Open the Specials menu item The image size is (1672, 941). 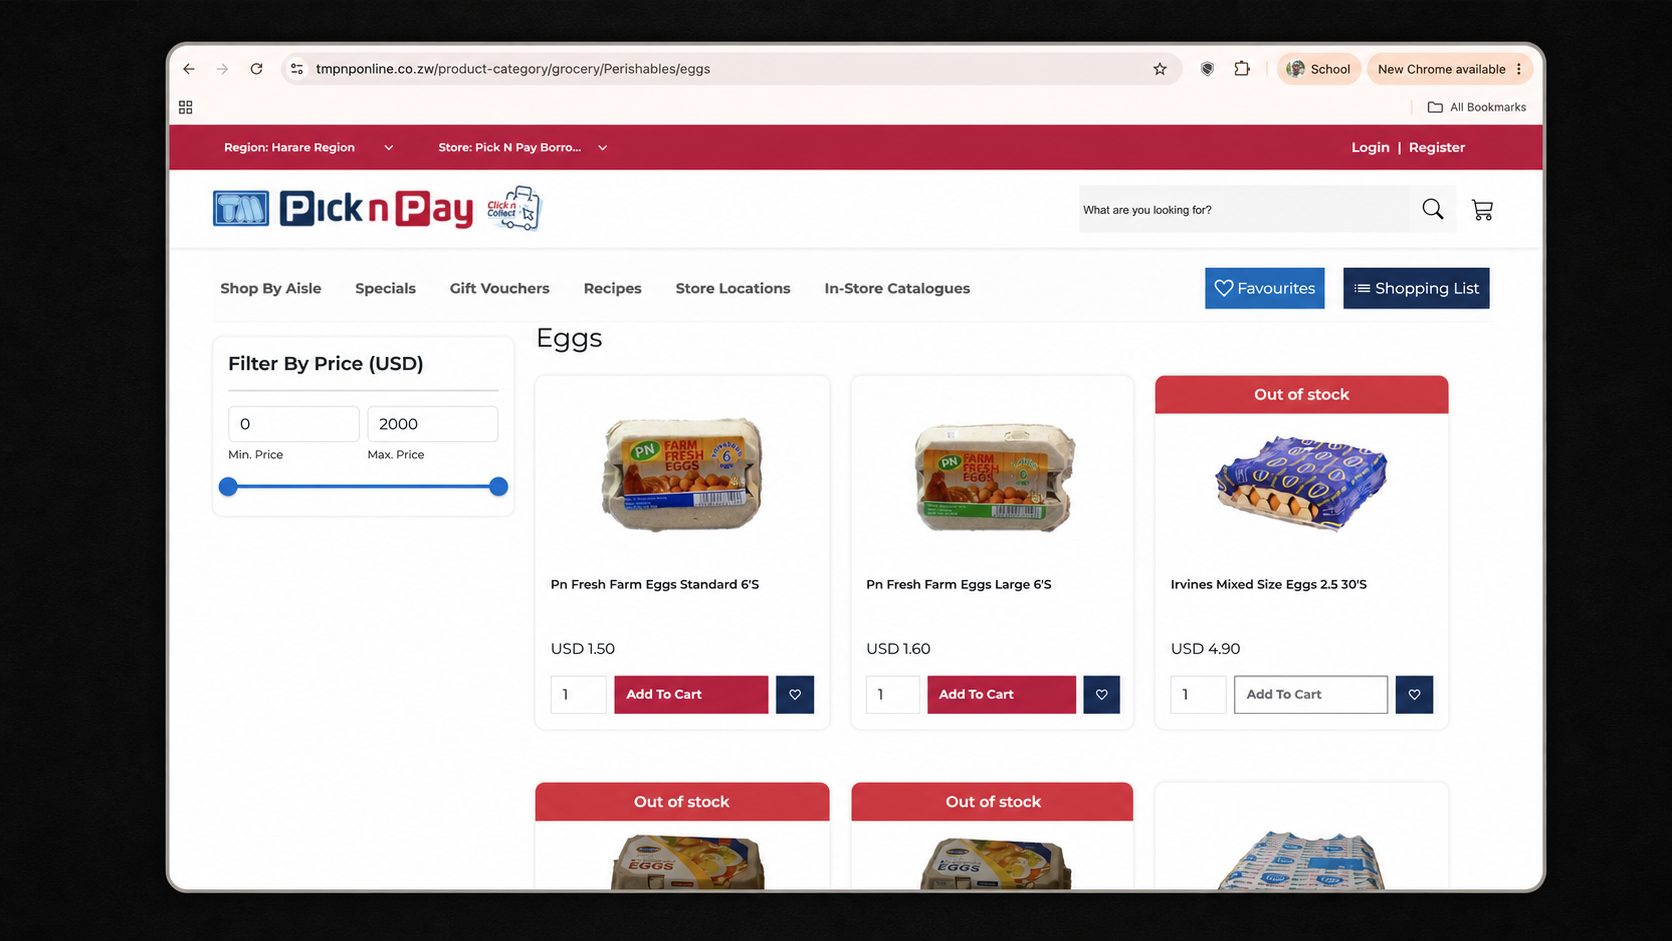[x=385, y=288]
